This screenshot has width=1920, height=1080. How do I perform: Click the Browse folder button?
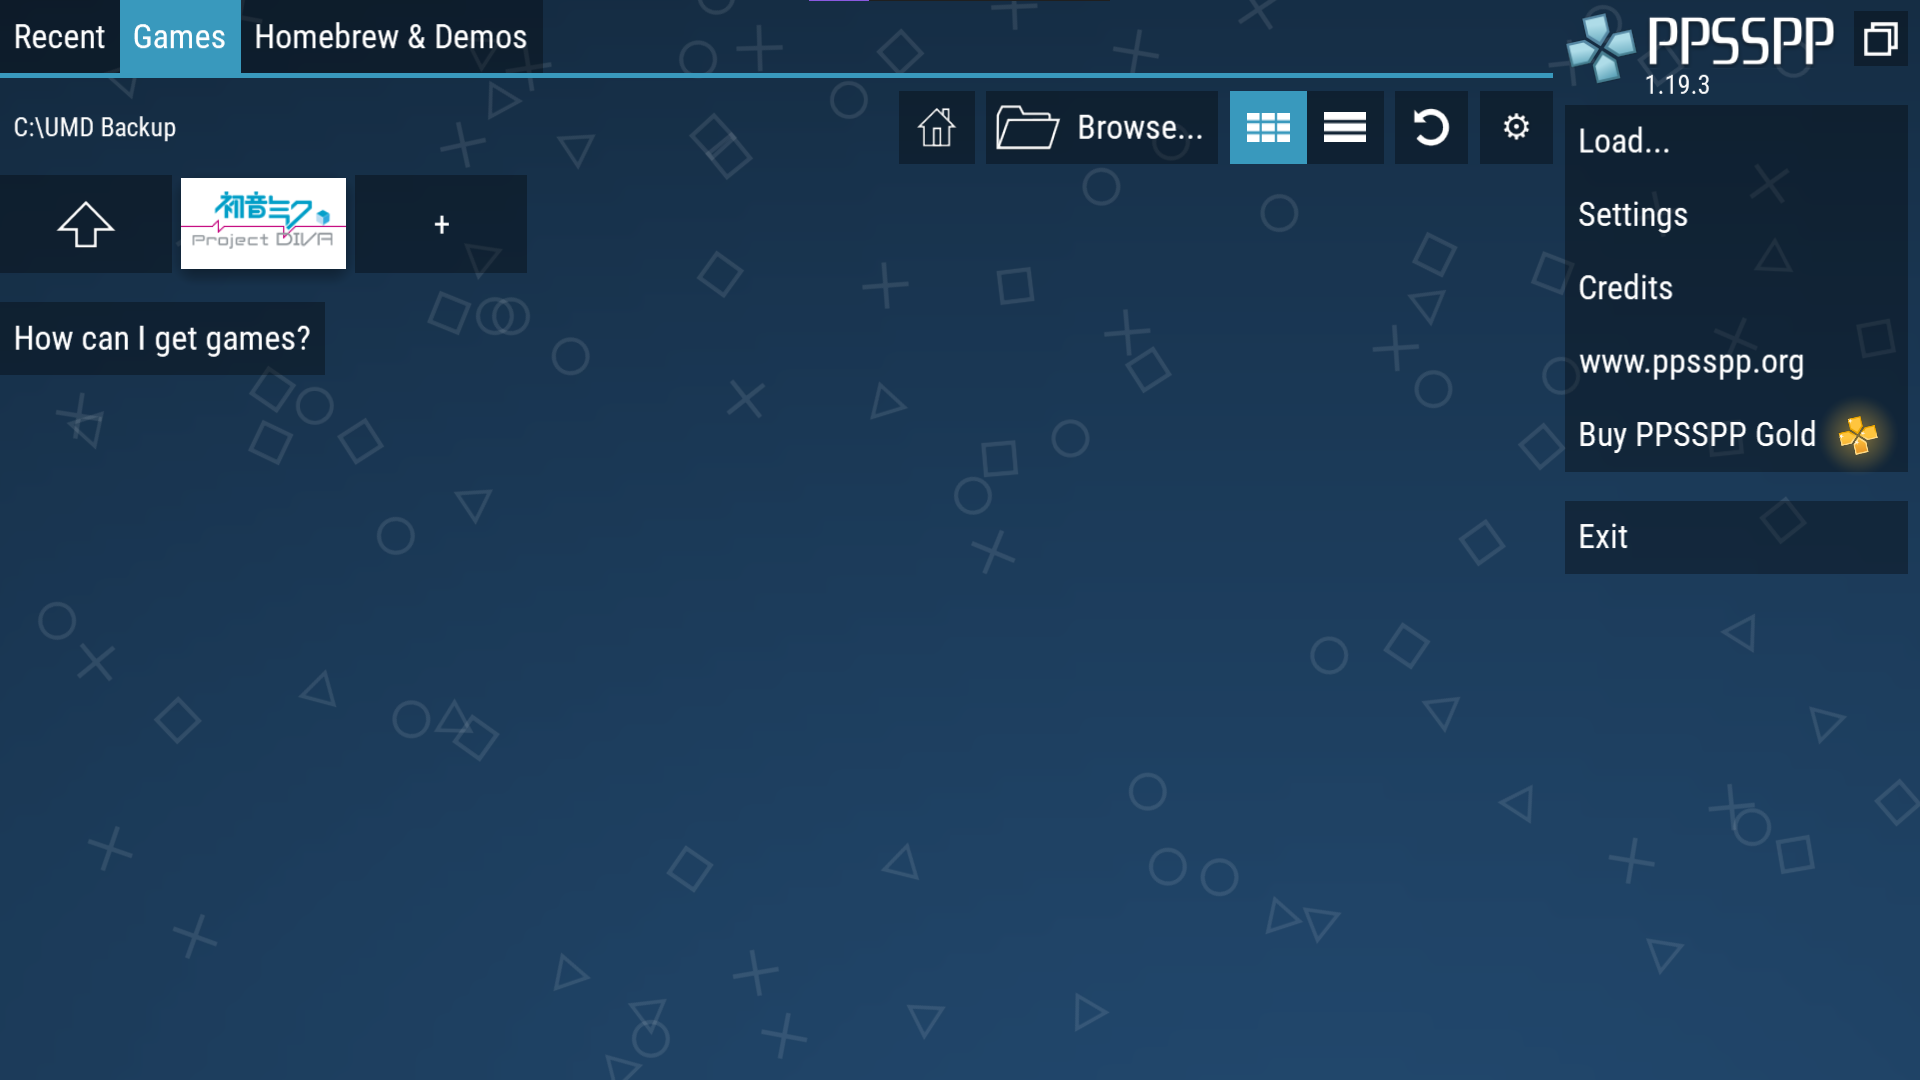click(1101, 128)
